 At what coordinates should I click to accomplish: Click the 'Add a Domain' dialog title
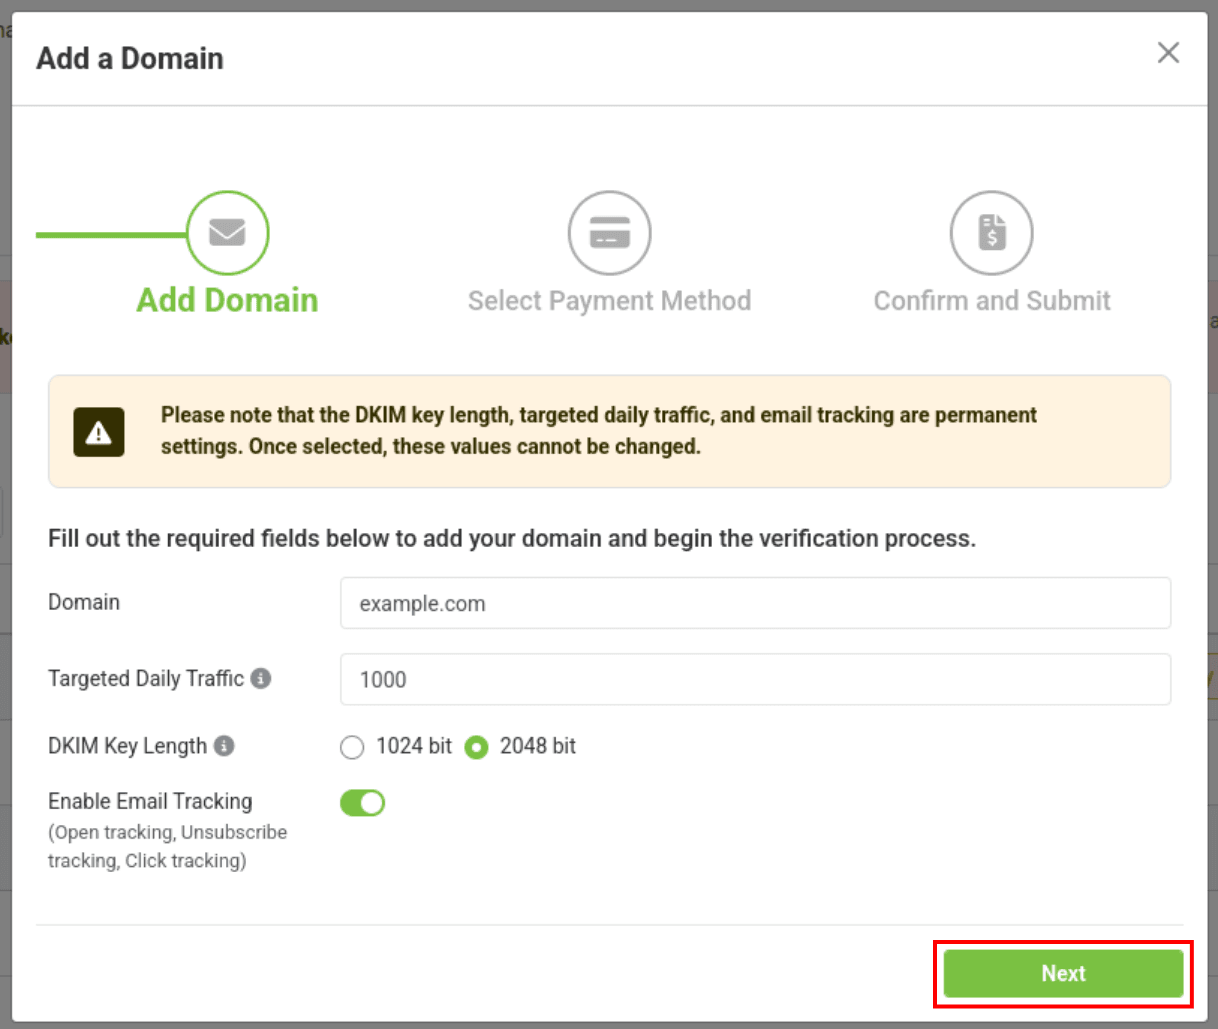pyautogui.click(x=130, y=59)
